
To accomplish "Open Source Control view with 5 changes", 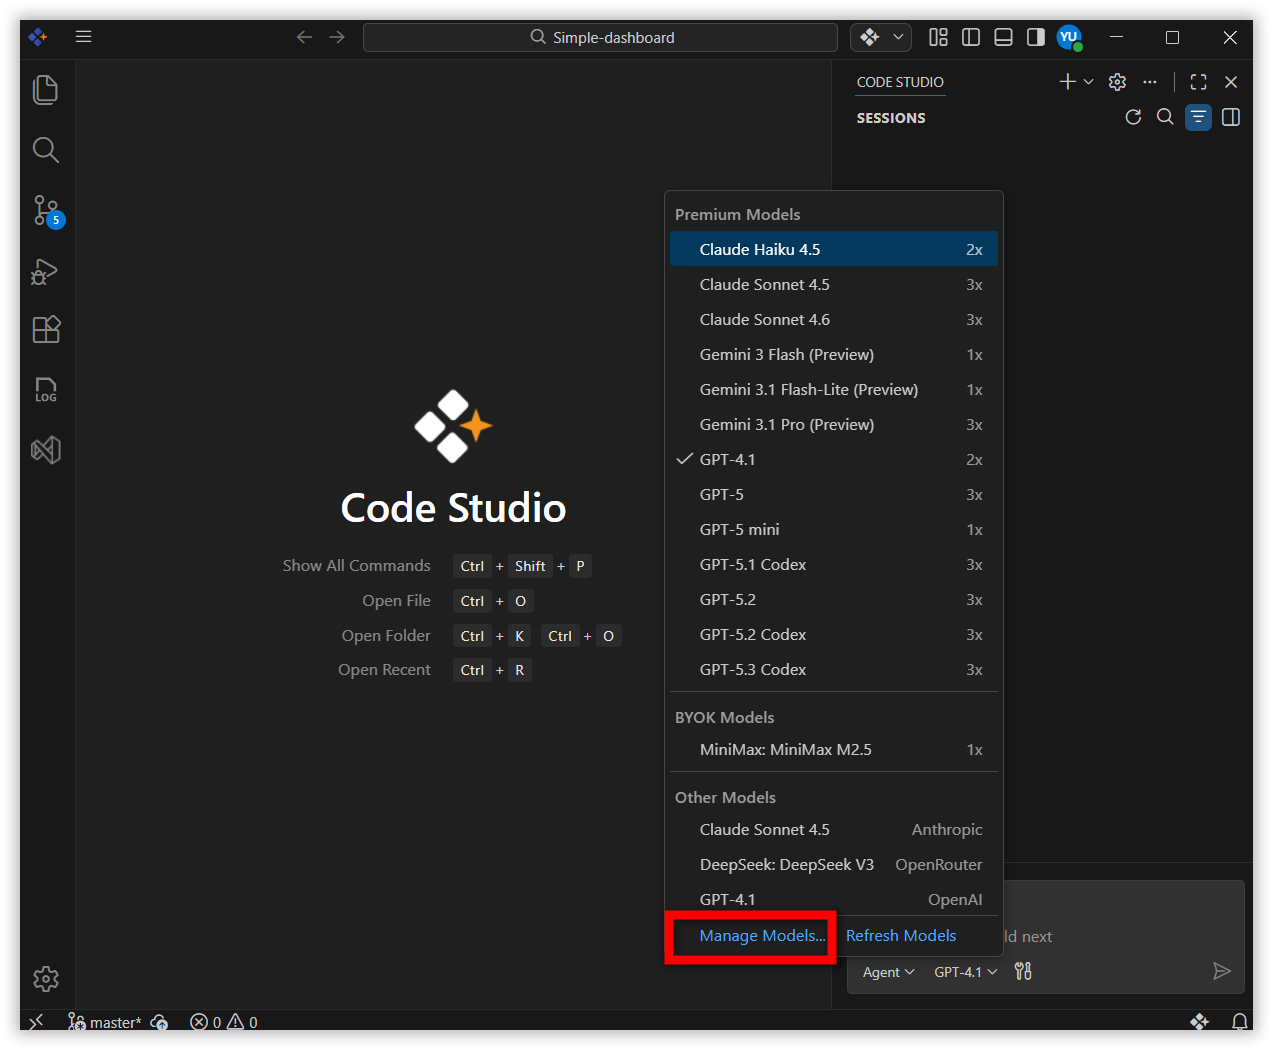I will tap(46, 210).
